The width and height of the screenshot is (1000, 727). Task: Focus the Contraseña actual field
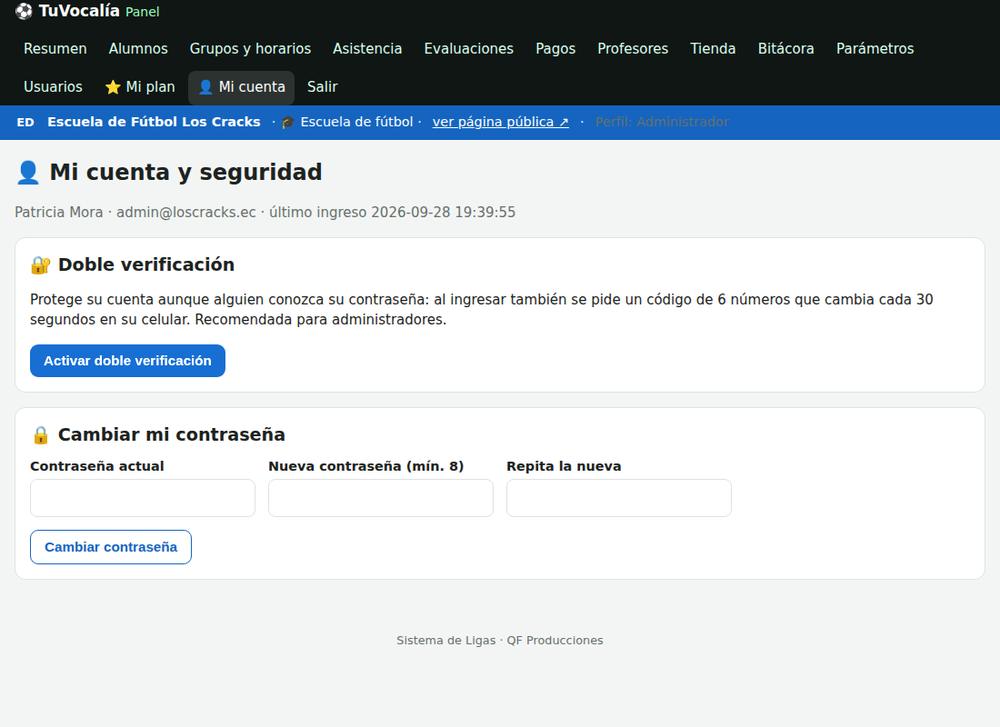[x=142, y=498]
